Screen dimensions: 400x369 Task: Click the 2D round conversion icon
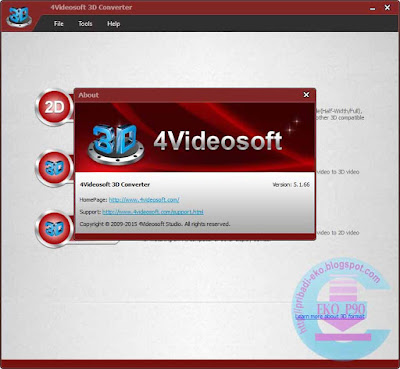coord(54,107)
